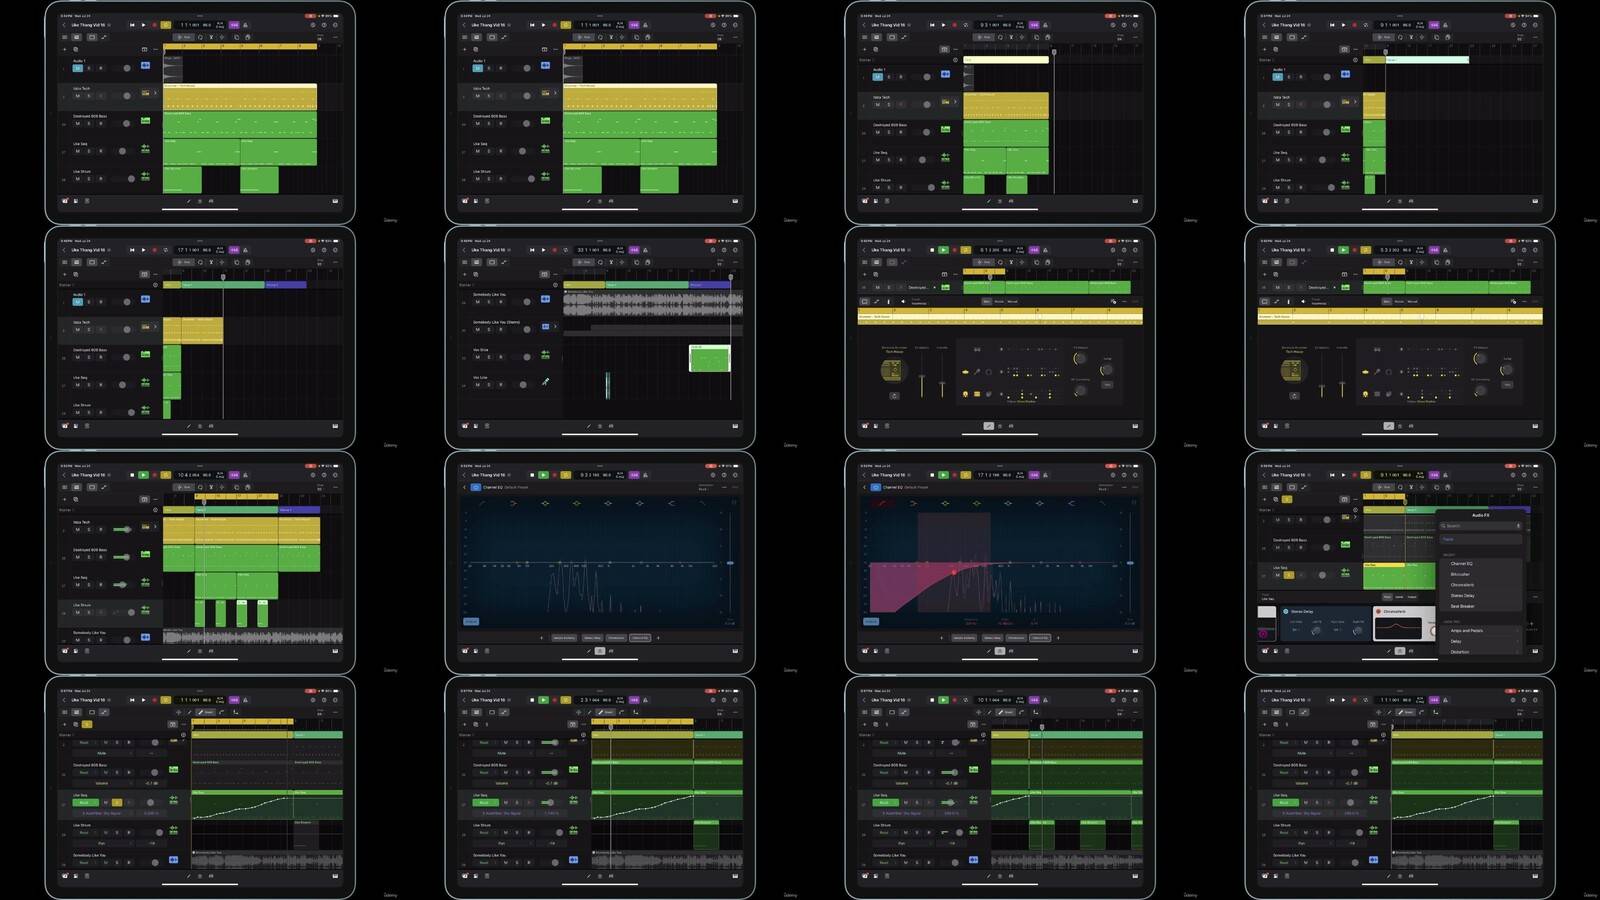Screen dimensions: 1600x900
Task: Tap the Read automation button on Uke Seq, row 4 col 1 iPad
Action: click(x=84, y=802)
